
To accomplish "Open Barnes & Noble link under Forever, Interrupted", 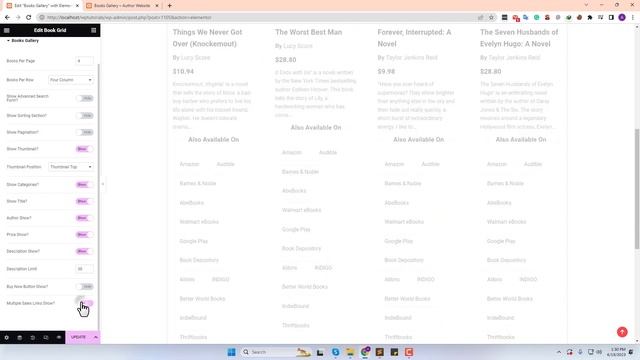I will pyautogui.click(x=402, y=183).
